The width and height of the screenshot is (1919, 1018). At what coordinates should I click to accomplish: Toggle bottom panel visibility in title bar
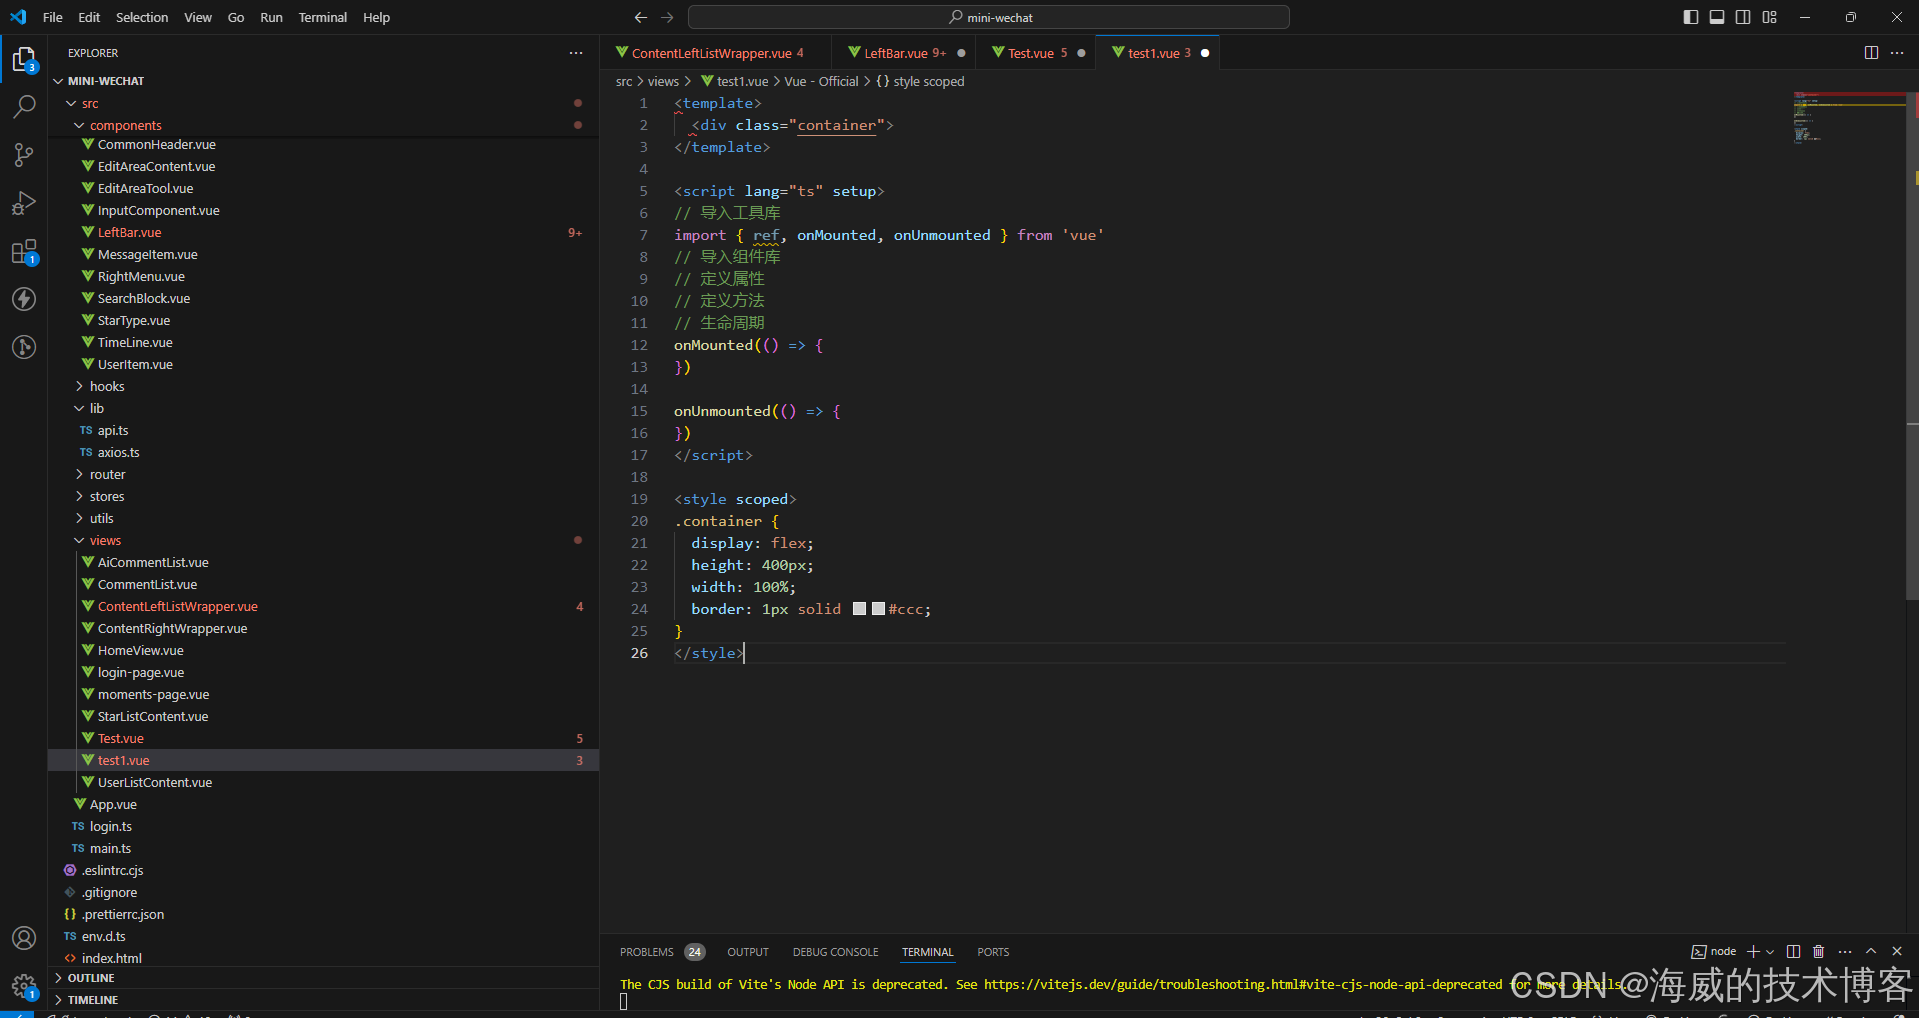pos(1717,17)
